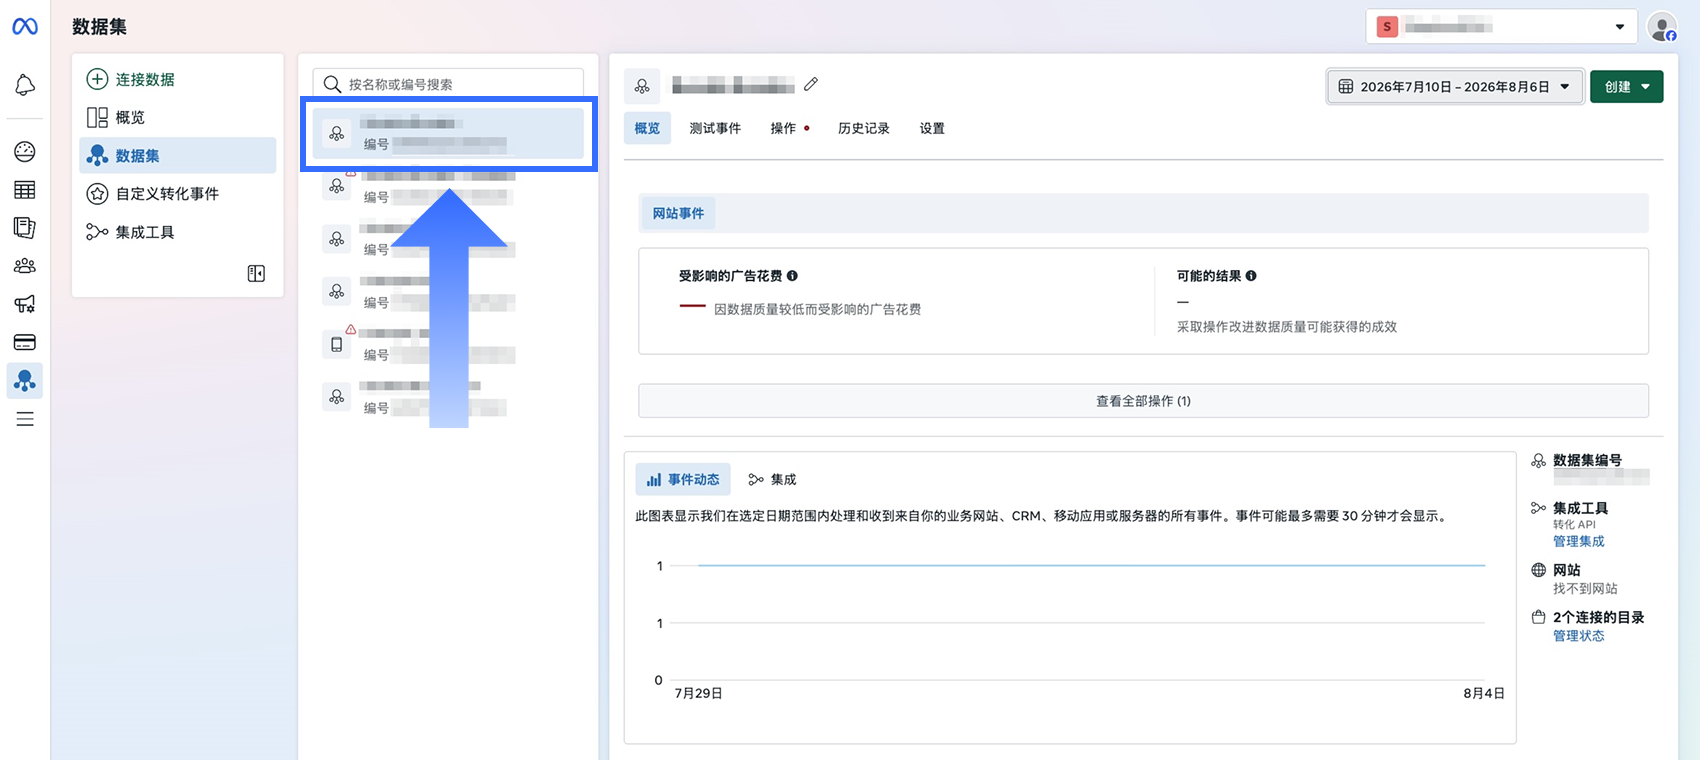Click the 因数据质量较低而受影响的广告花费 text

(817, 309)
